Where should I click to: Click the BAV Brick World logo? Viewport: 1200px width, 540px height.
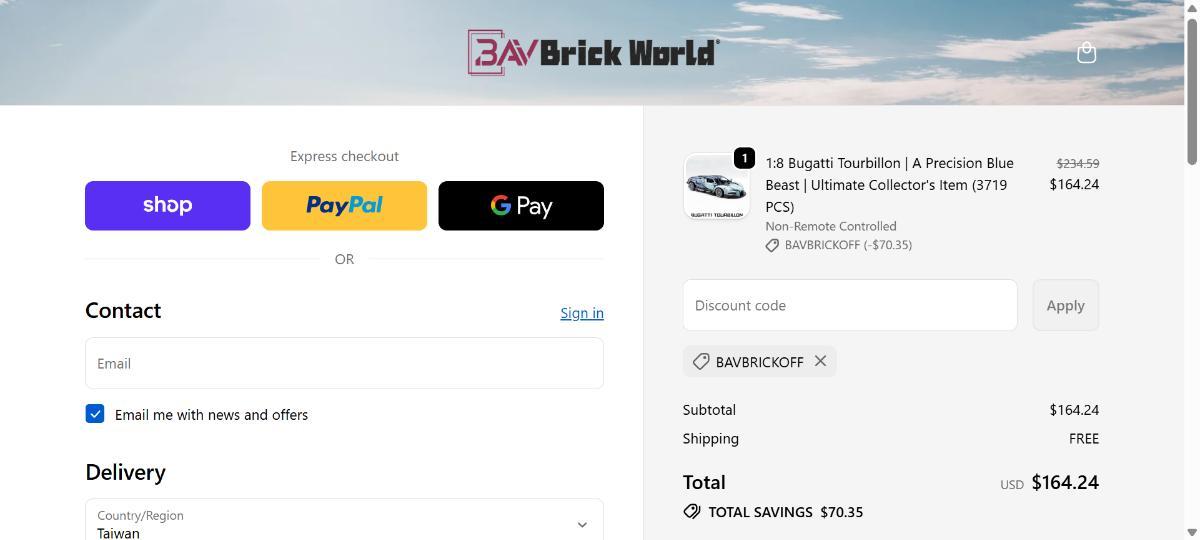[x=593, y=53]
